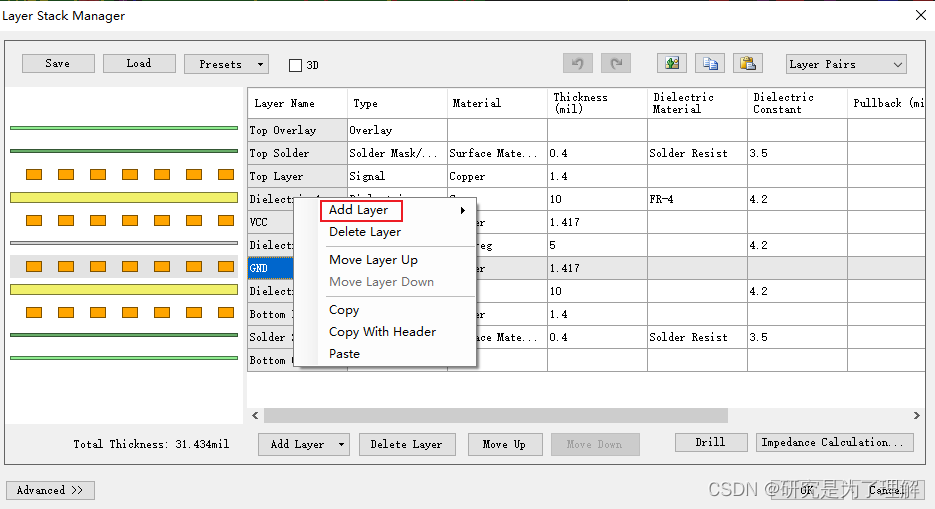935x509 pixels.
Task: Open Impedance Calculation dialog
Action: [x=835, y=442]
